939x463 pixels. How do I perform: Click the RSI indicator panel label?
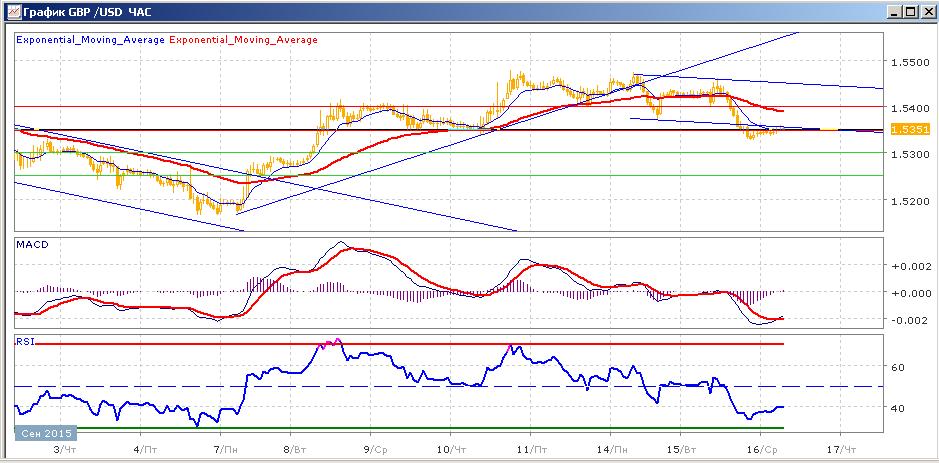point(24,340)
